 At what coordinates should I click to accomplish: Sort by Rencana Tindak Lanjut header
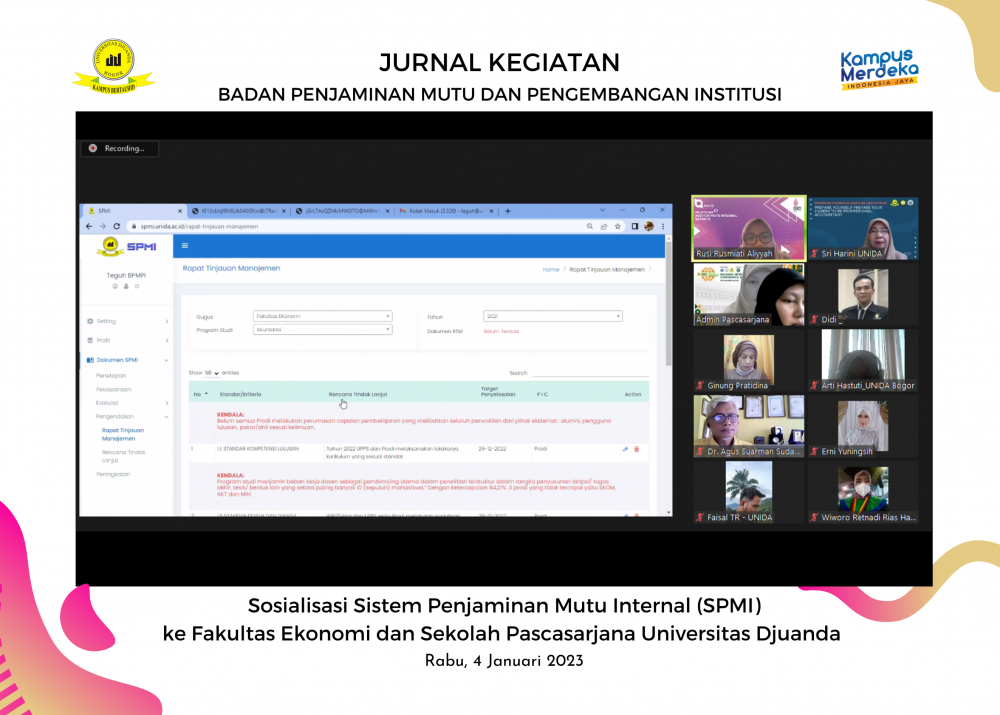[358, 395]
